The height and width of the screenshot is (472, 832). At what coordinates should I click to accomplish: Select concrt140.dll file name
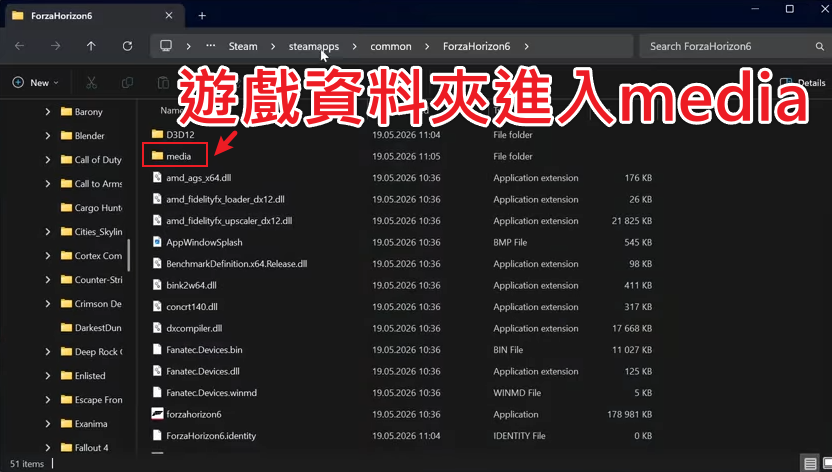pos(192,307)
